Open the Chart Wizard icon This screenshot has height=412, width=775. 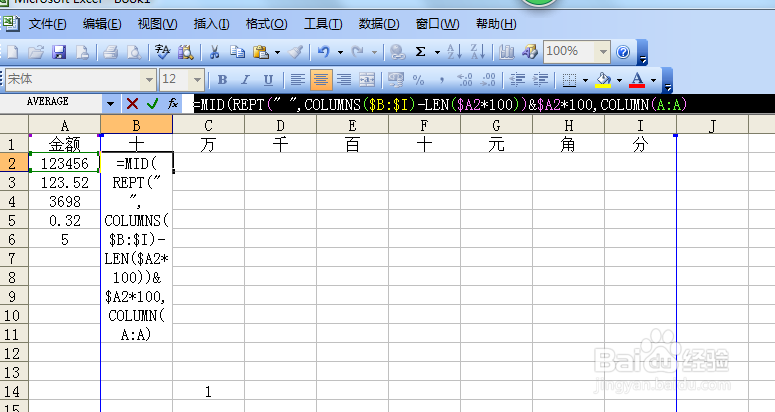coord(506,52)
